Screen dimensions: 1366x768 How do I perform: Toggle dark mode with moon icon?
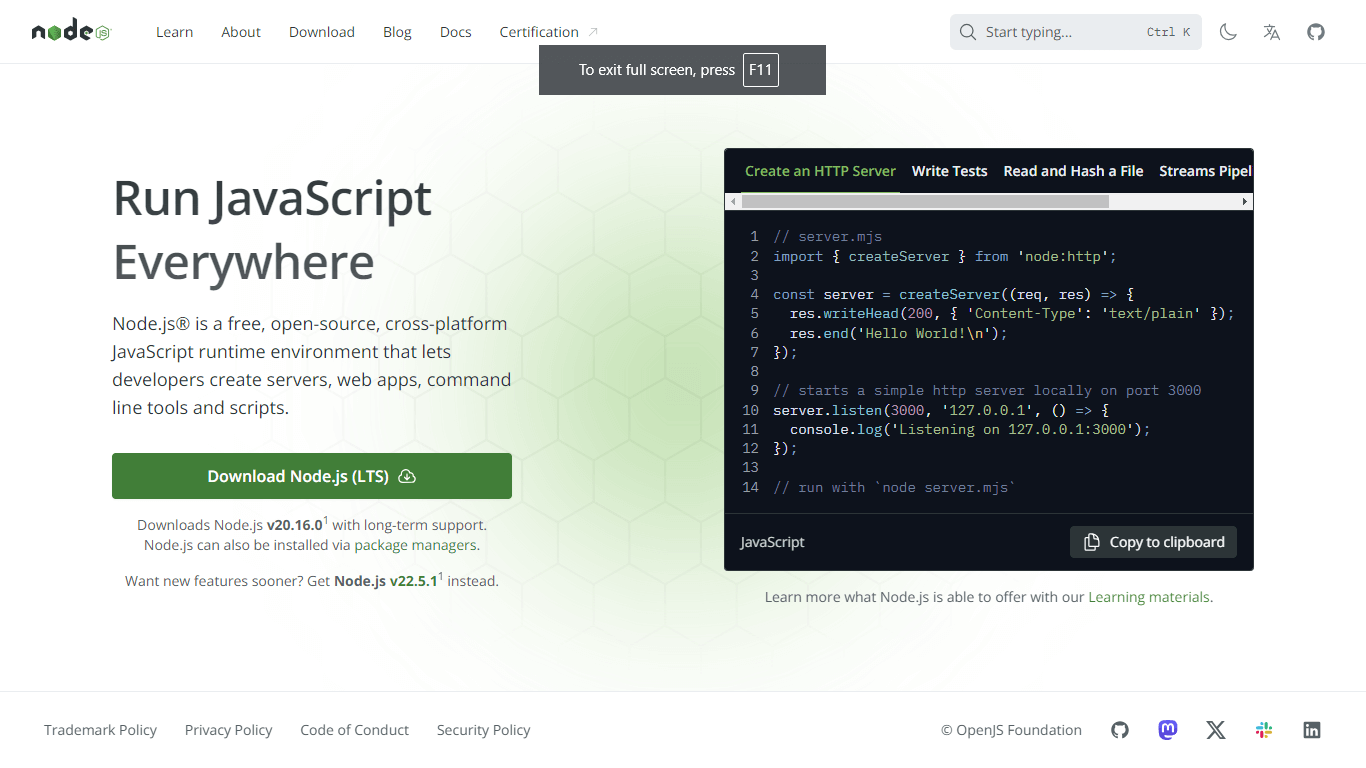click(x=1228, y=32)
